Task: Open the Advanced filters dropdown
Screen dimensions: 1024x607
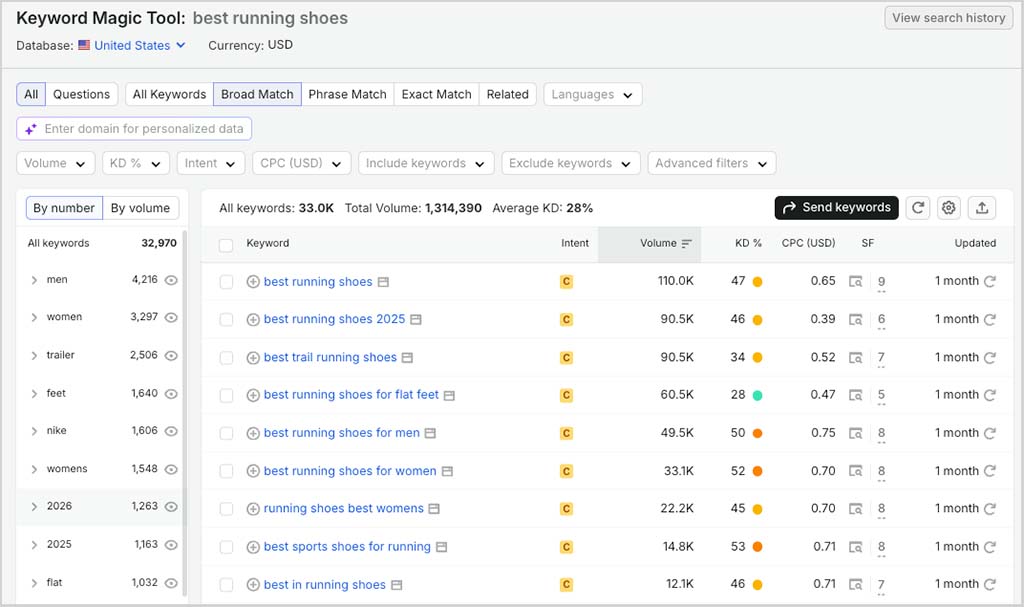Action: [x=712, y=163]
